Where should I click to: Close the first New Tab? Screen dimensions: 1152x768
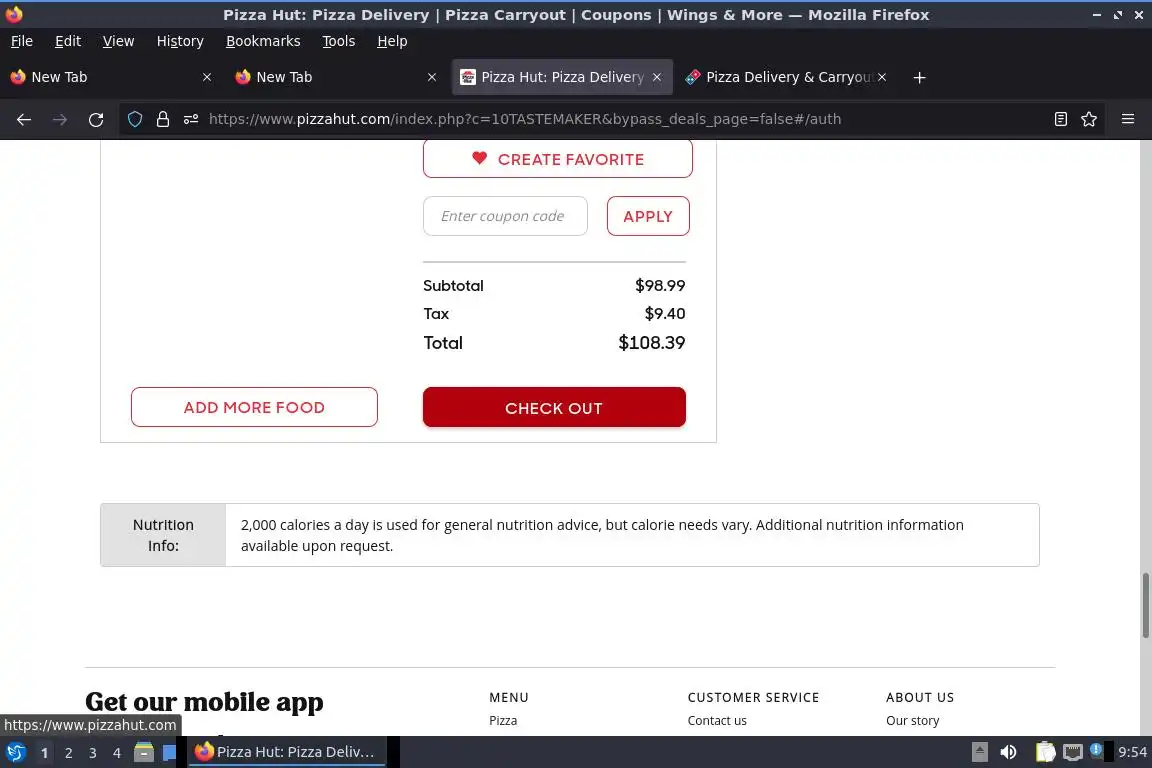click(207, 77)
